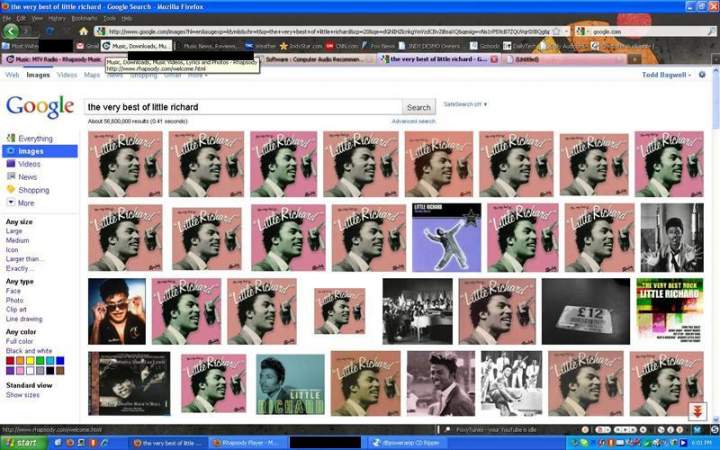This screenshot has width=720, height=450.
Task: Open the Schools bookmark
Action: pyautogui.click(x=485, y=45)
